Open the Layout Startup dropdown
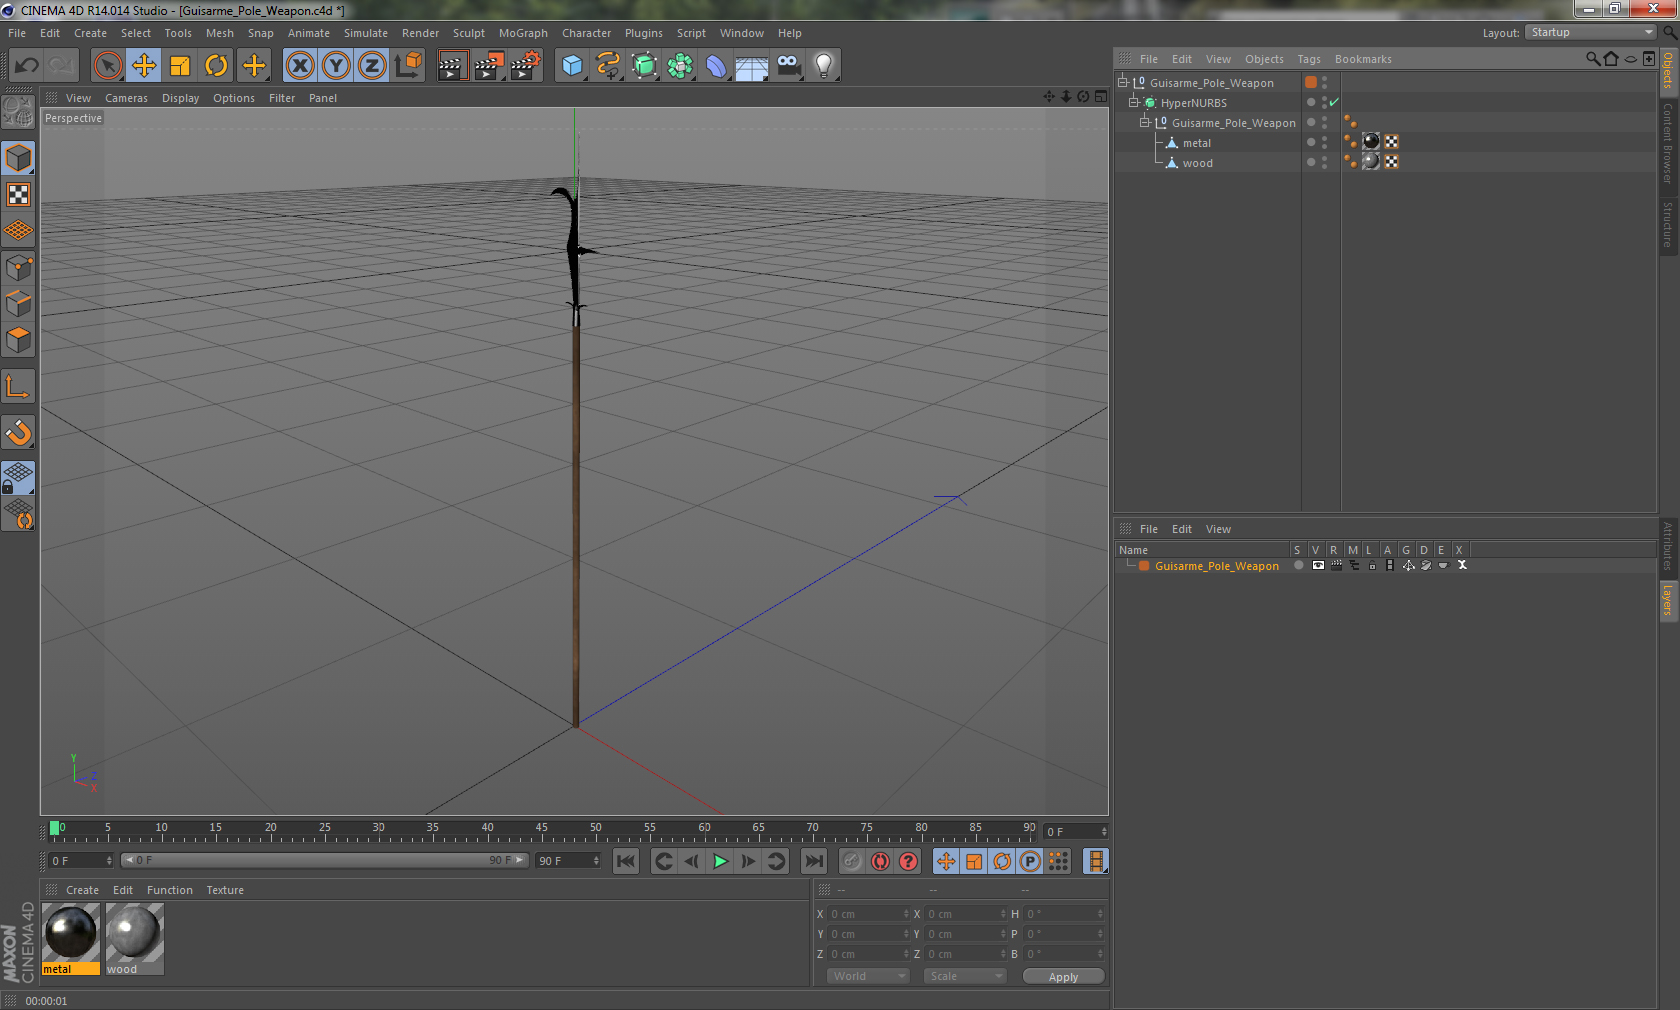The height and width of the screenshot is (1010, 1680). (1591, 33)
